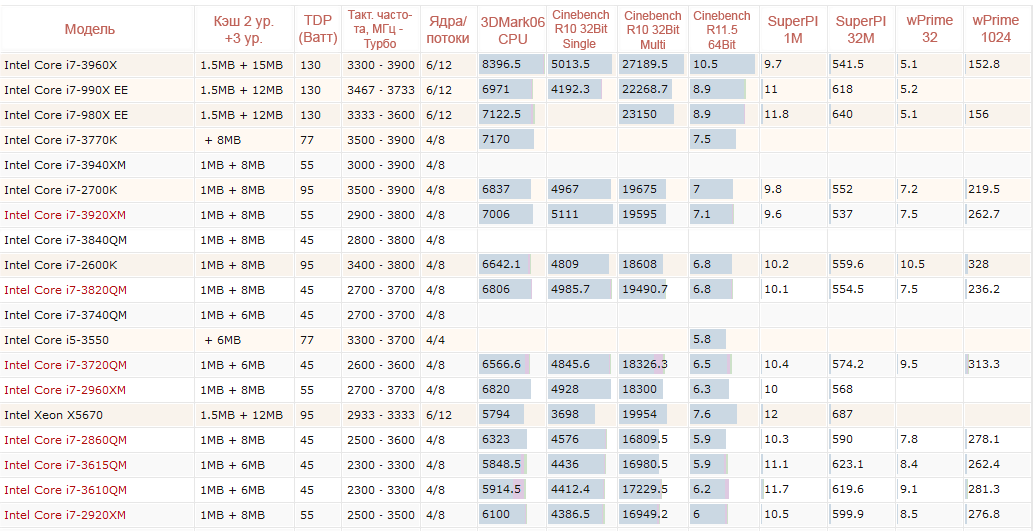Click the 4192.3 Cinebench Single value

pos(570,89)
